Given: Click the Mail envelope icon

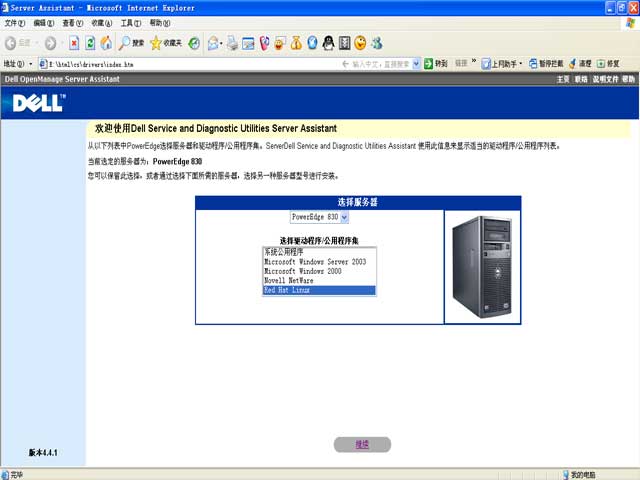Looking at the screenshot, I should click(213, 43).
